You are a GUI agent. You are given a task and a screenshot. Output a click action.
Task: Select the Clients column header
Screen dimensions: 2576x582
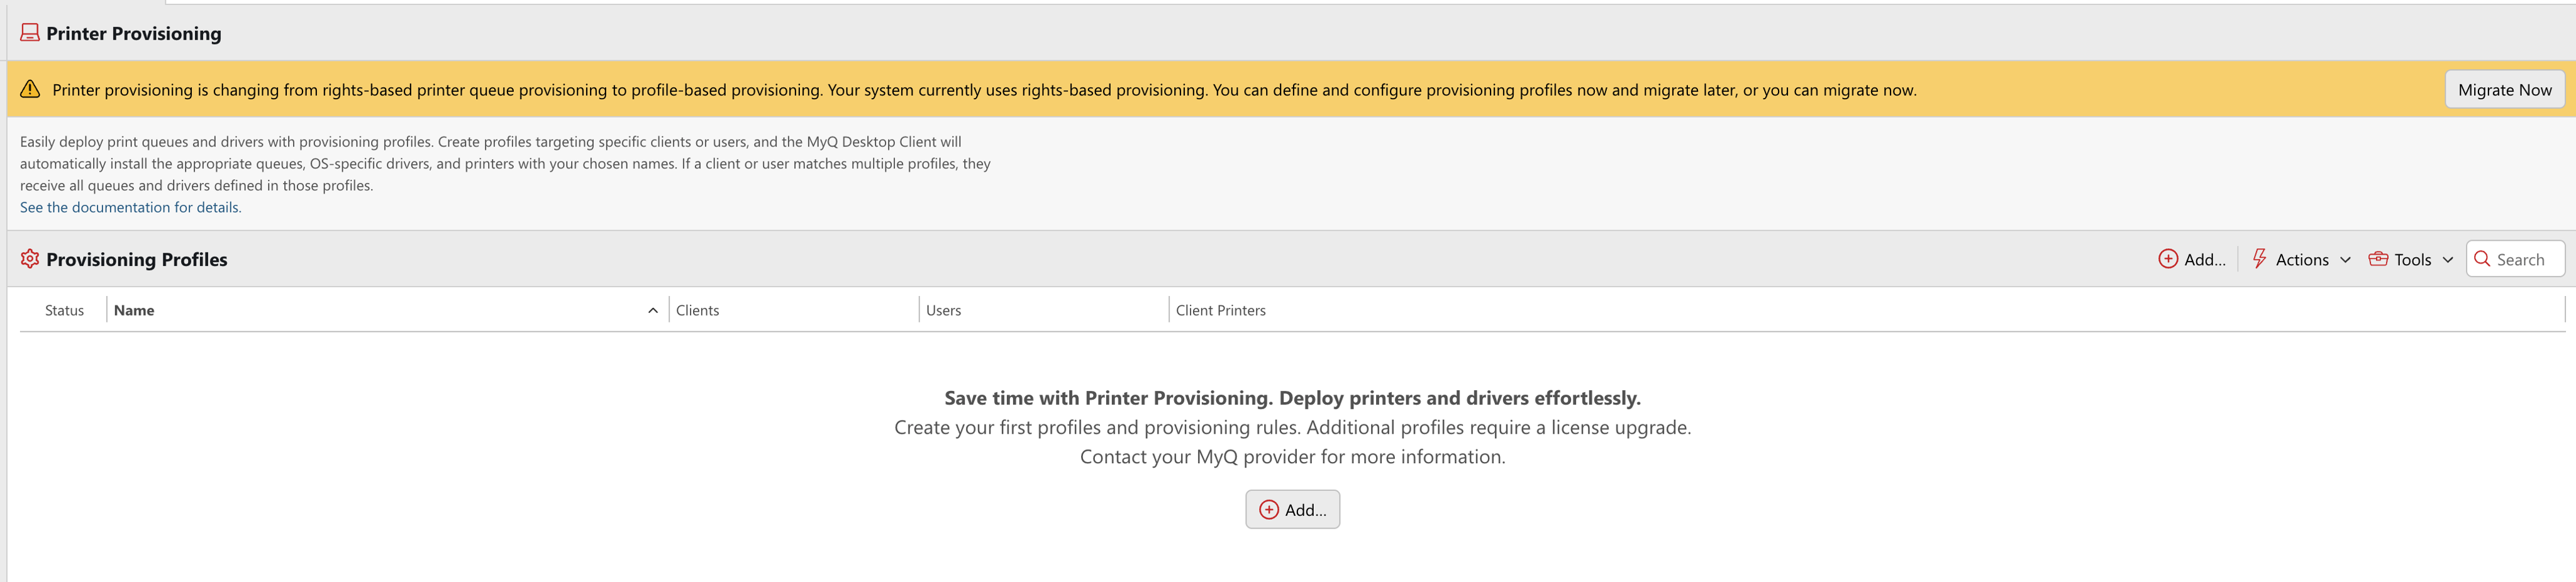tap(697, 311)
